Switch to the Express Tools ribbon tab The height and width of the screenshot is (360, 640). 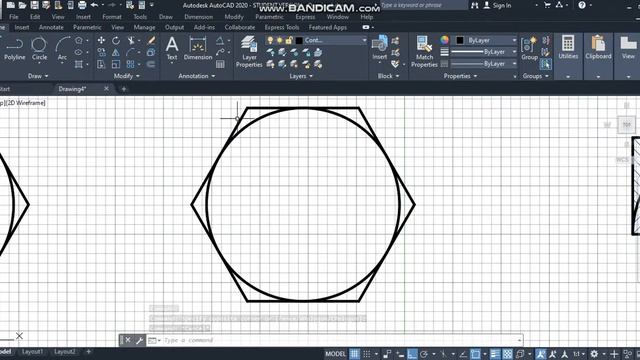coord(282,27)
